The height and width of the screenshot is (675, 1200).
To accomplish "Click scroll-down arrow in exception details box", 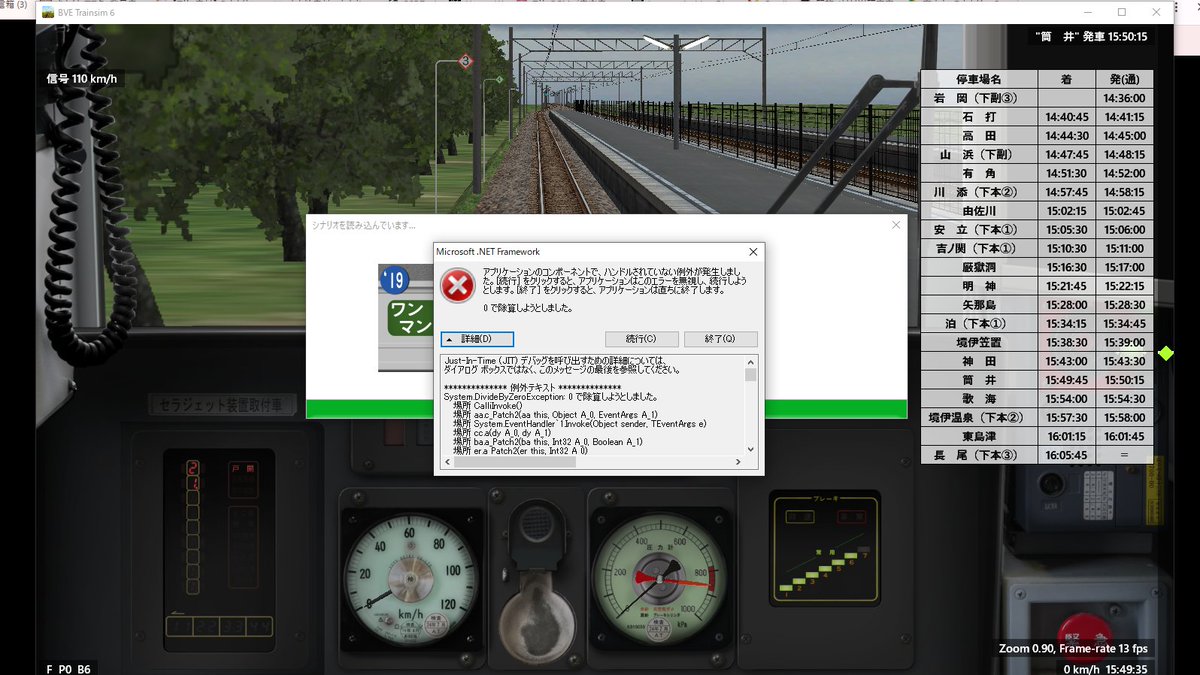I will (751, 450).
